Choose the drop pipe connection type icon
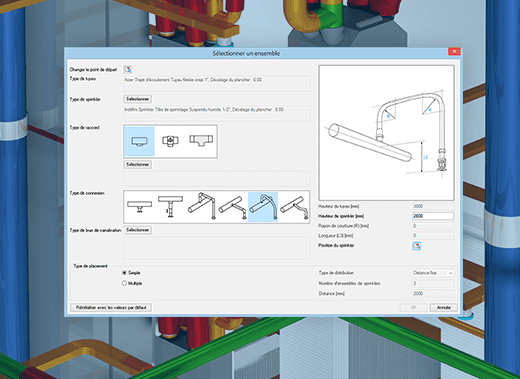 click(170, 206)
